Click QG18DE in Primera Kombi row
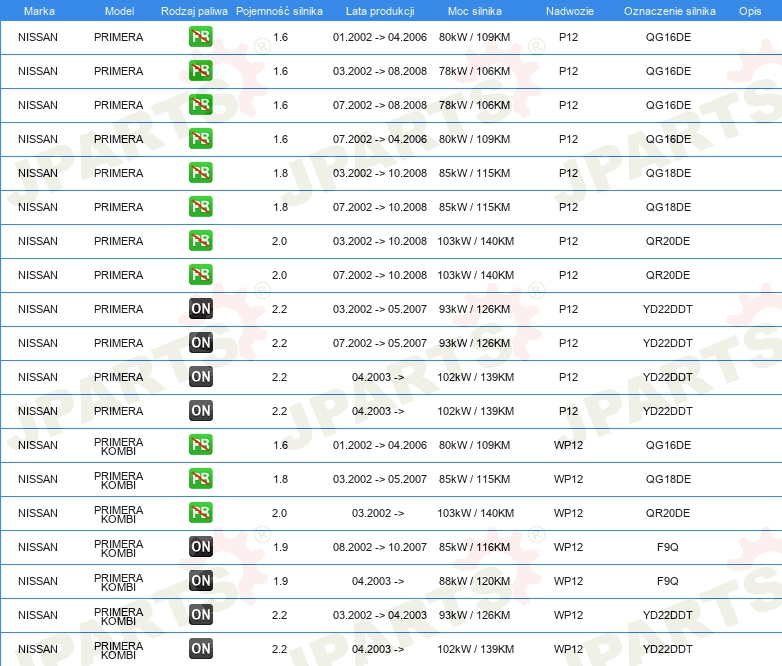This screenshot has width=782, height=666. 668,479
